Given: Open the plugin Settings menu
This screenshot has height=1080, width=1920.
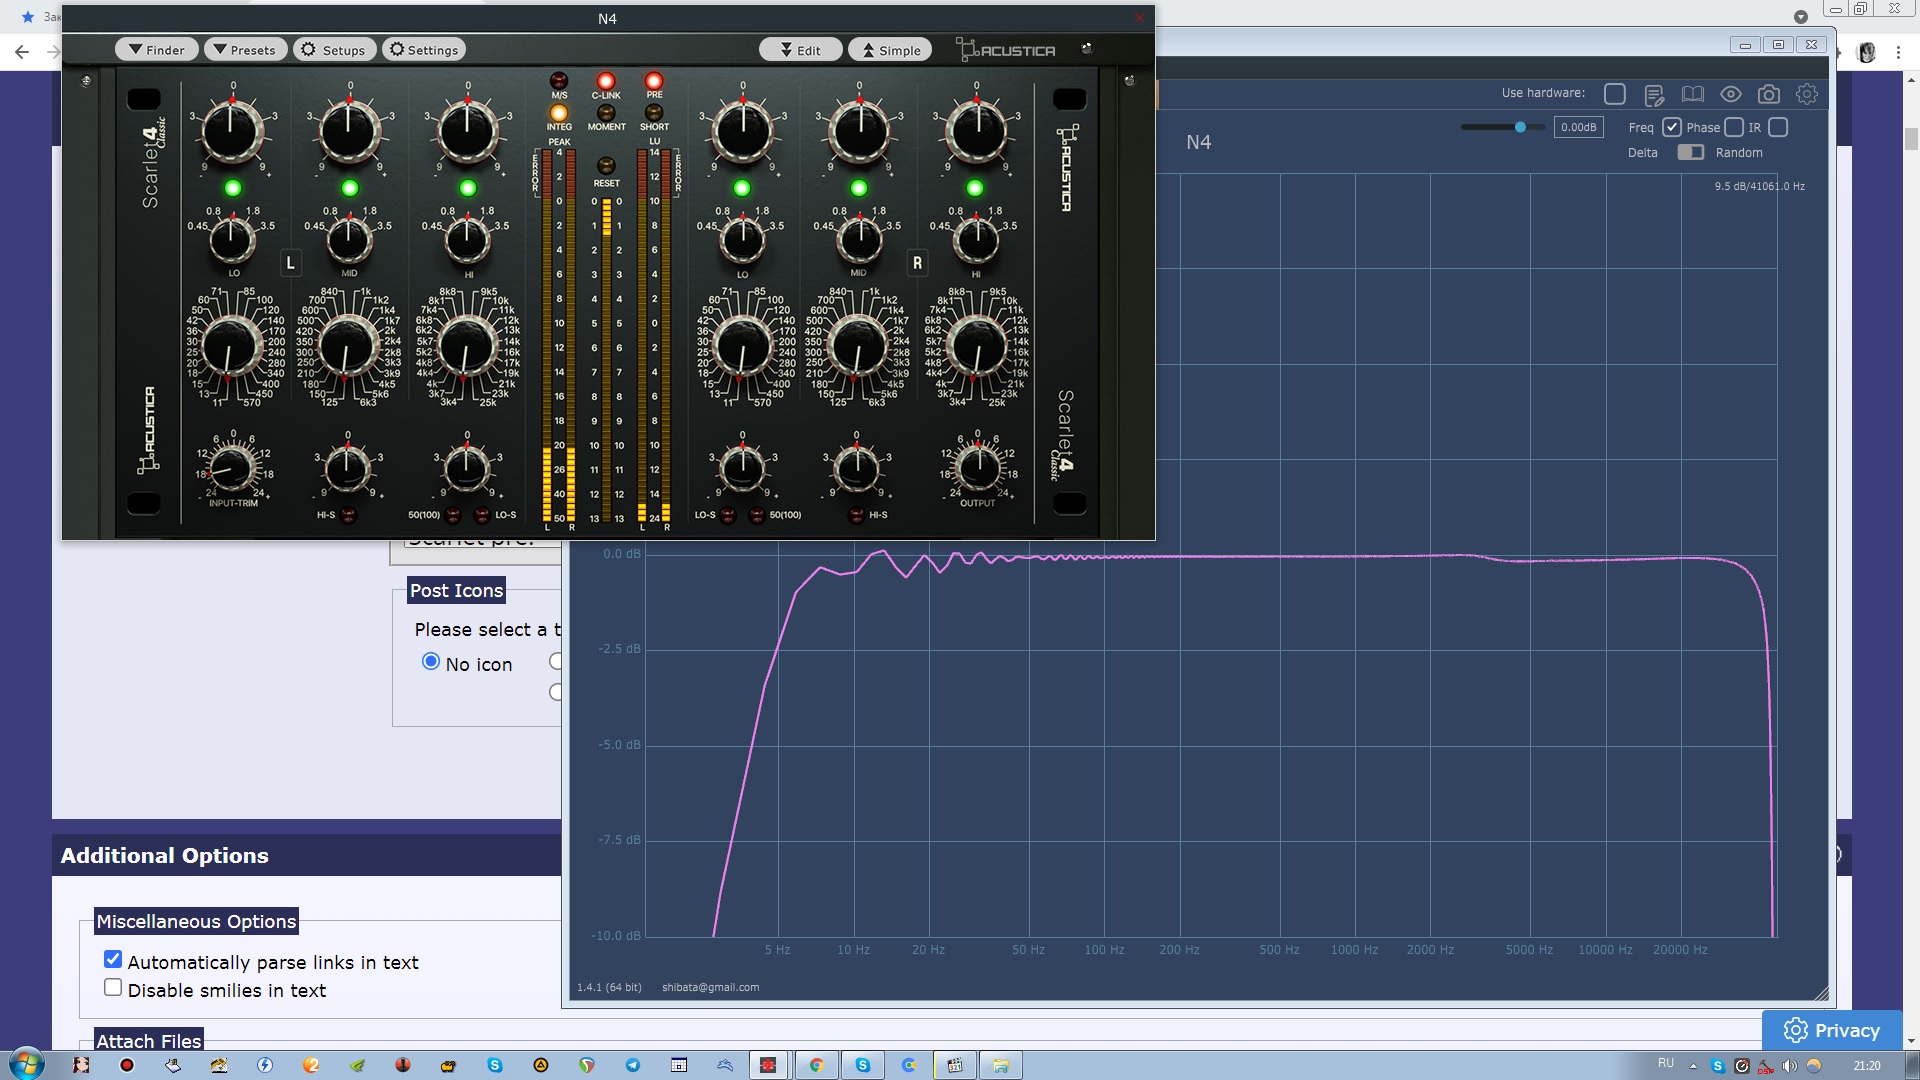Looking at the screenshot, I should pos(424,50).
